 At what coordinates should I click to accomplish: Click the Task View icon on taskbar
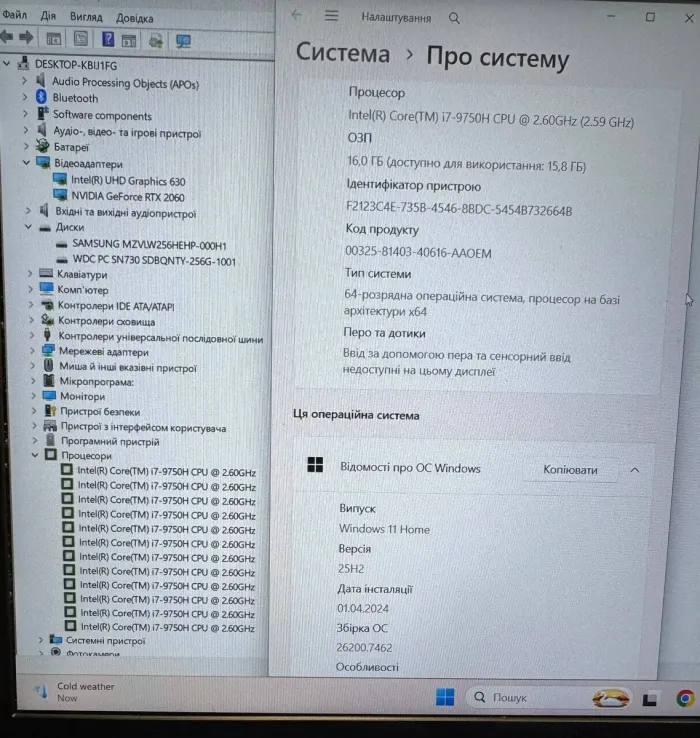(x=649, y=699)
